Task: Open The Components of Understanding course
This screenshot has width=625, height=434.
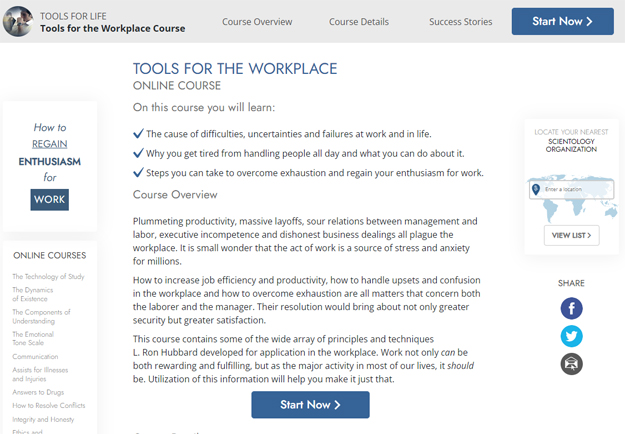Action: point(41,315)
